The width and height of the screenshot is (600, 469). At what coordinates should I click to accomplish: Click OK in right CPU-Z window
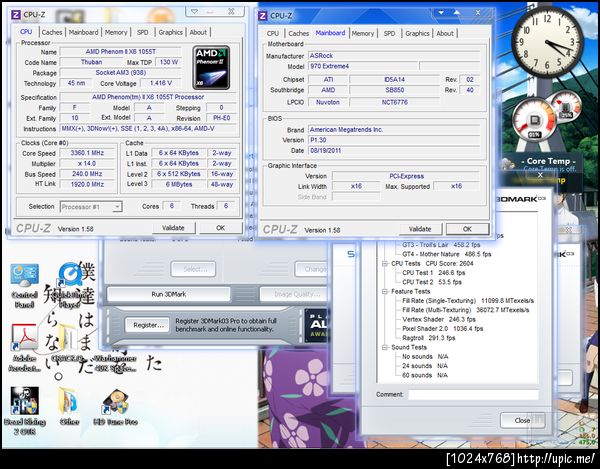(x=468, y=229)
